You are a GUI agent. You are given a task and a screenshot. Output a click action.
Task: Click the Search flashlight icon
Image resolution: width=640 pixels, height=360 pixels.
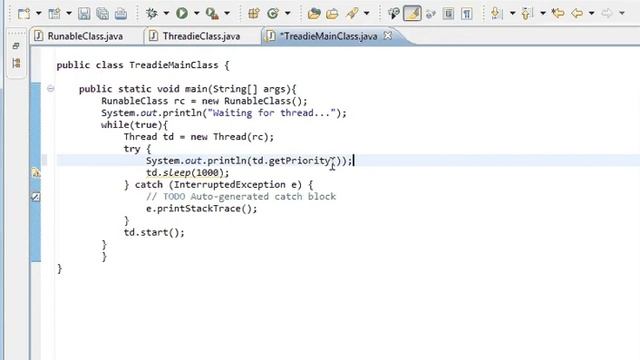(x=352, y=13)
